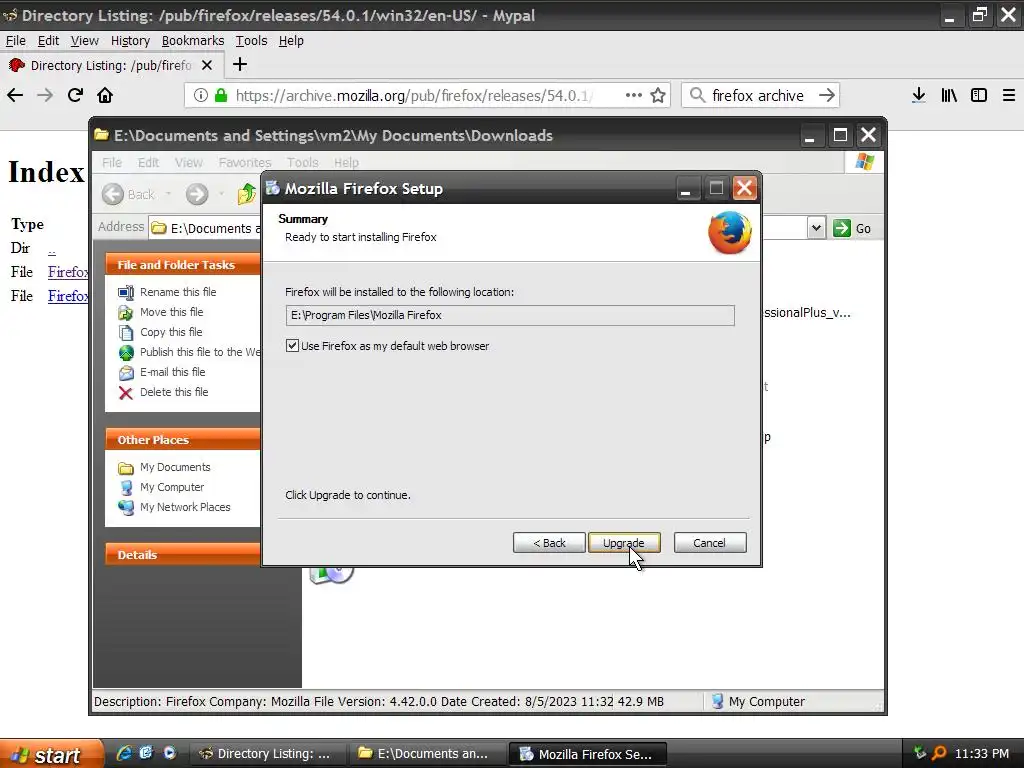The width and height of the screenshot is (1024, 768).
Task: Bookmark this page with star icon
Action: point(658,95)
